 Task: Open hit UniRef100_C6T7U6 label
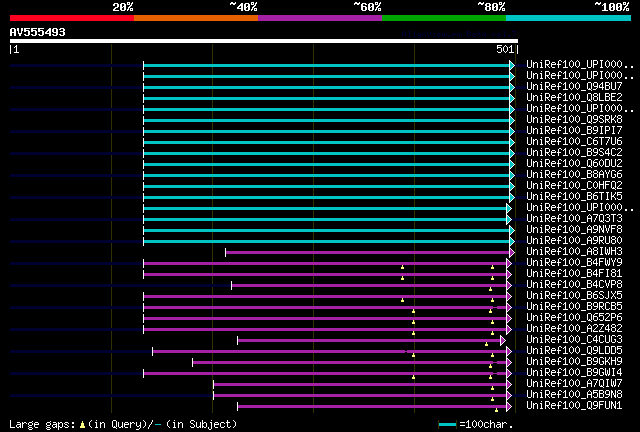pyautogui.click(x=574, y=141)
